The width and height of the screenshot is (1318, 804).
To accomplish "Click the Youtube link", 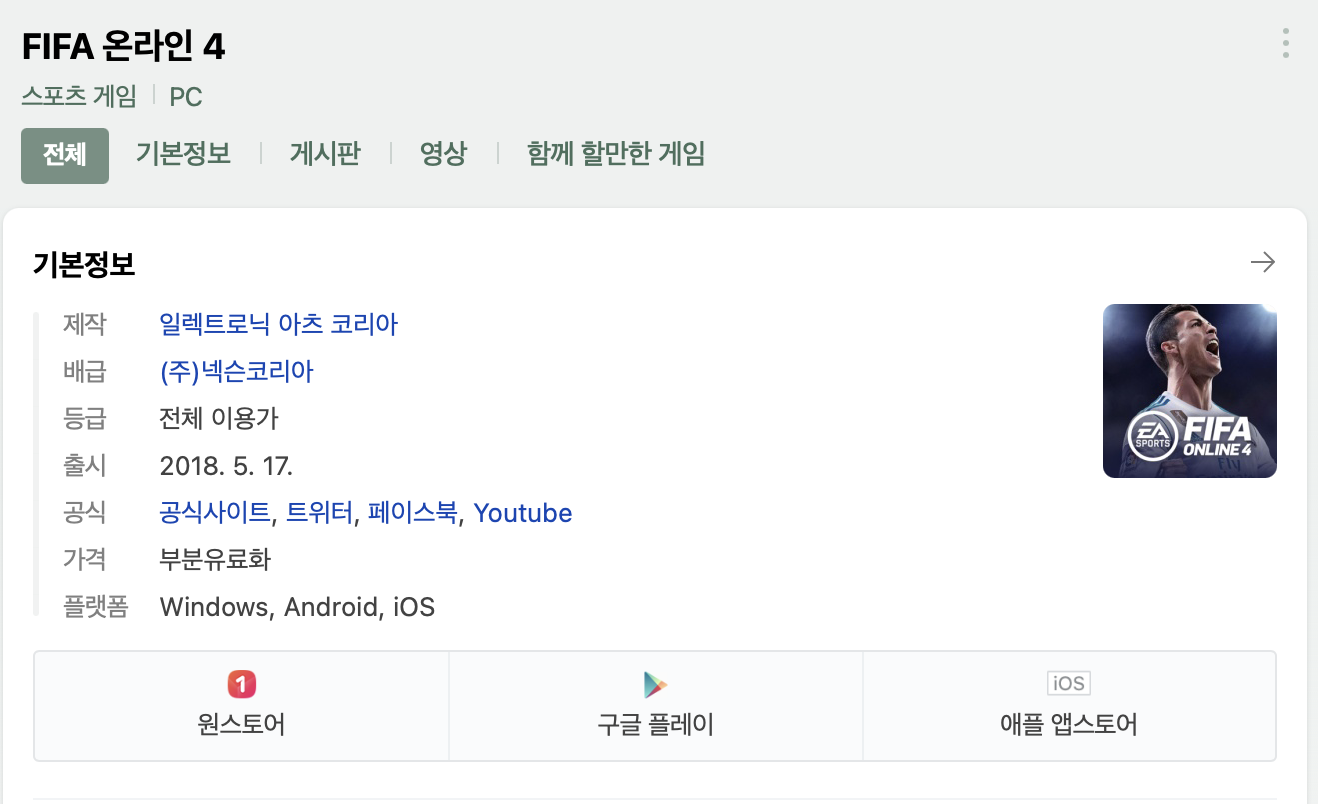I will tap(523, 513).
